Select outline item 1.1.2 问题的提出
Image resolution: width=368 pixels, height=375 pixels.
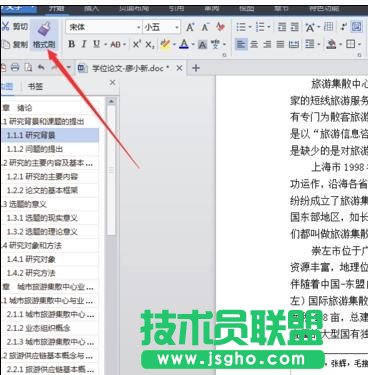point(50,149)
